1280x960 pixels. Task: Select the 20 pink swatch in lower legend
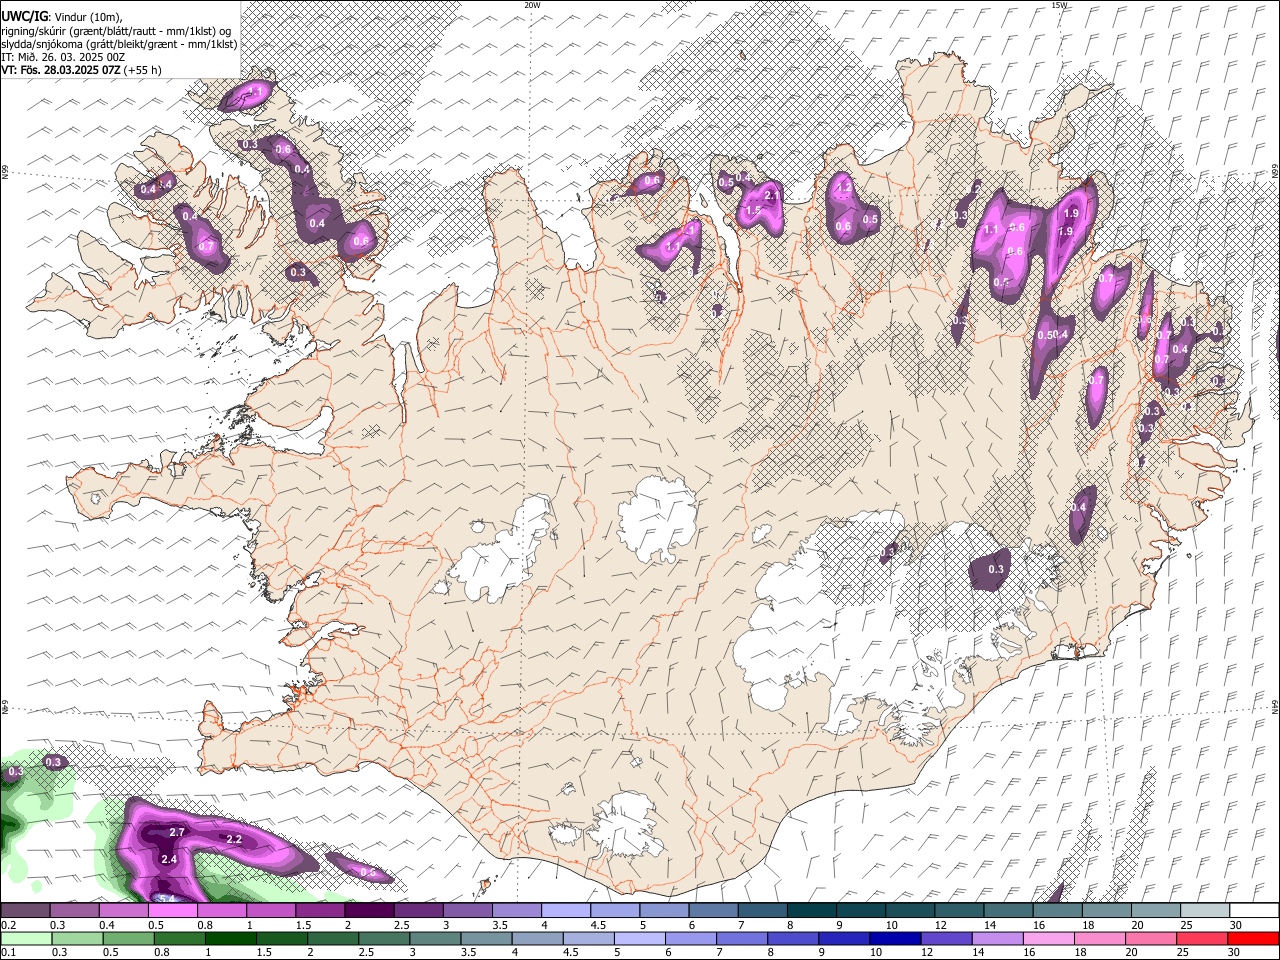[1151, 938]
